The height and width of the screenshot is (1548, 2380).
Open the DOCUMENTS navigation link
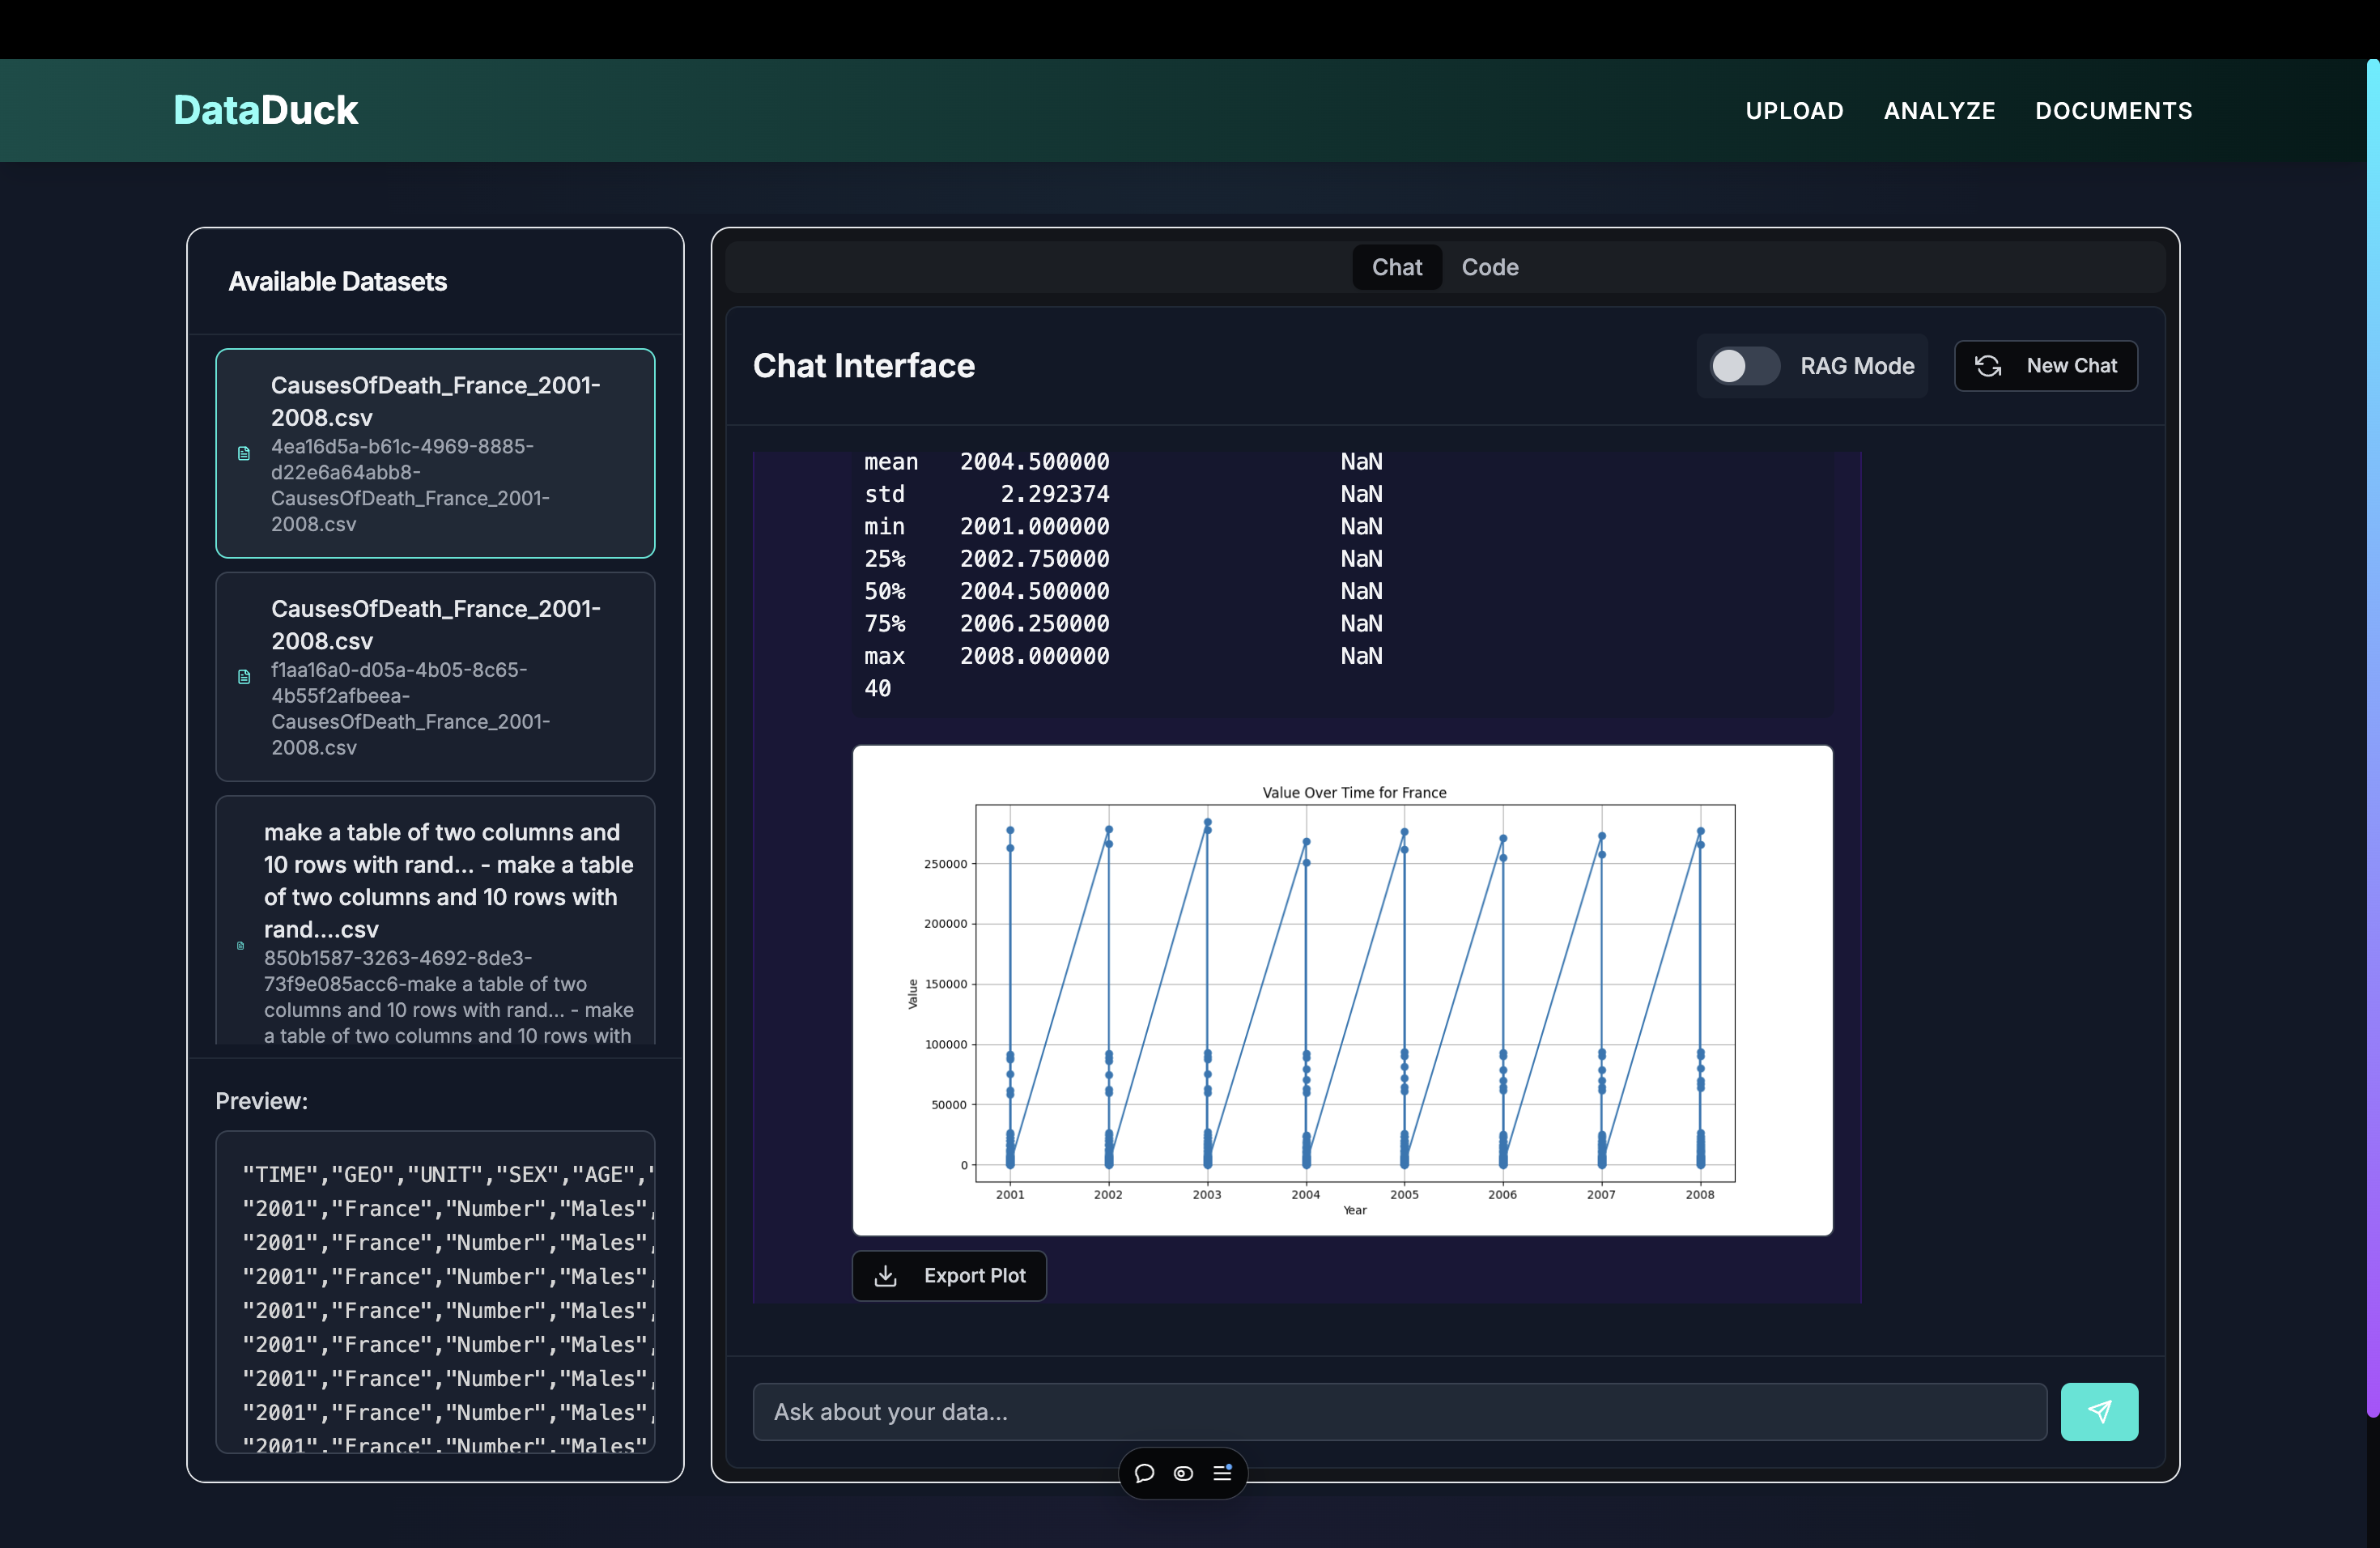click(x=2113, y=111)
